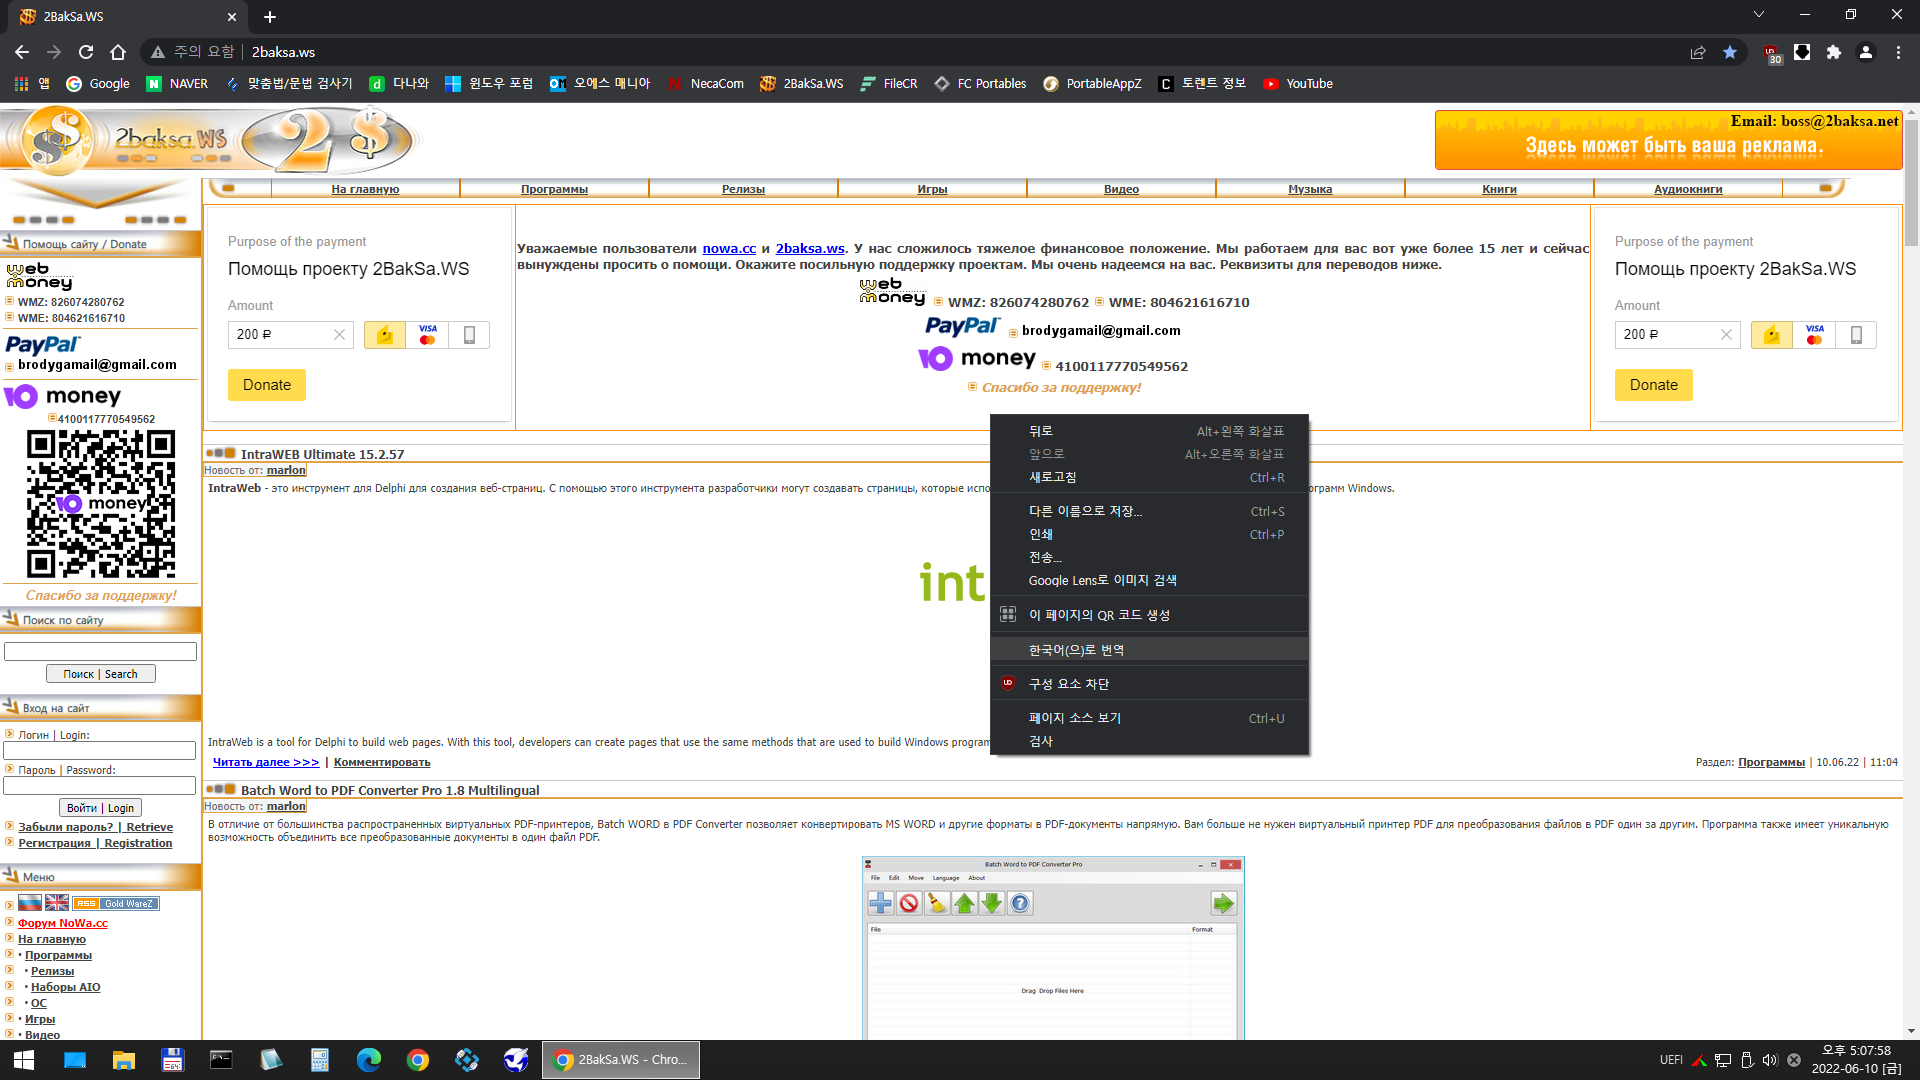1920x1080 pixels.
Task: Focus the Пароль | Password input field
Action: pos(100,785)
